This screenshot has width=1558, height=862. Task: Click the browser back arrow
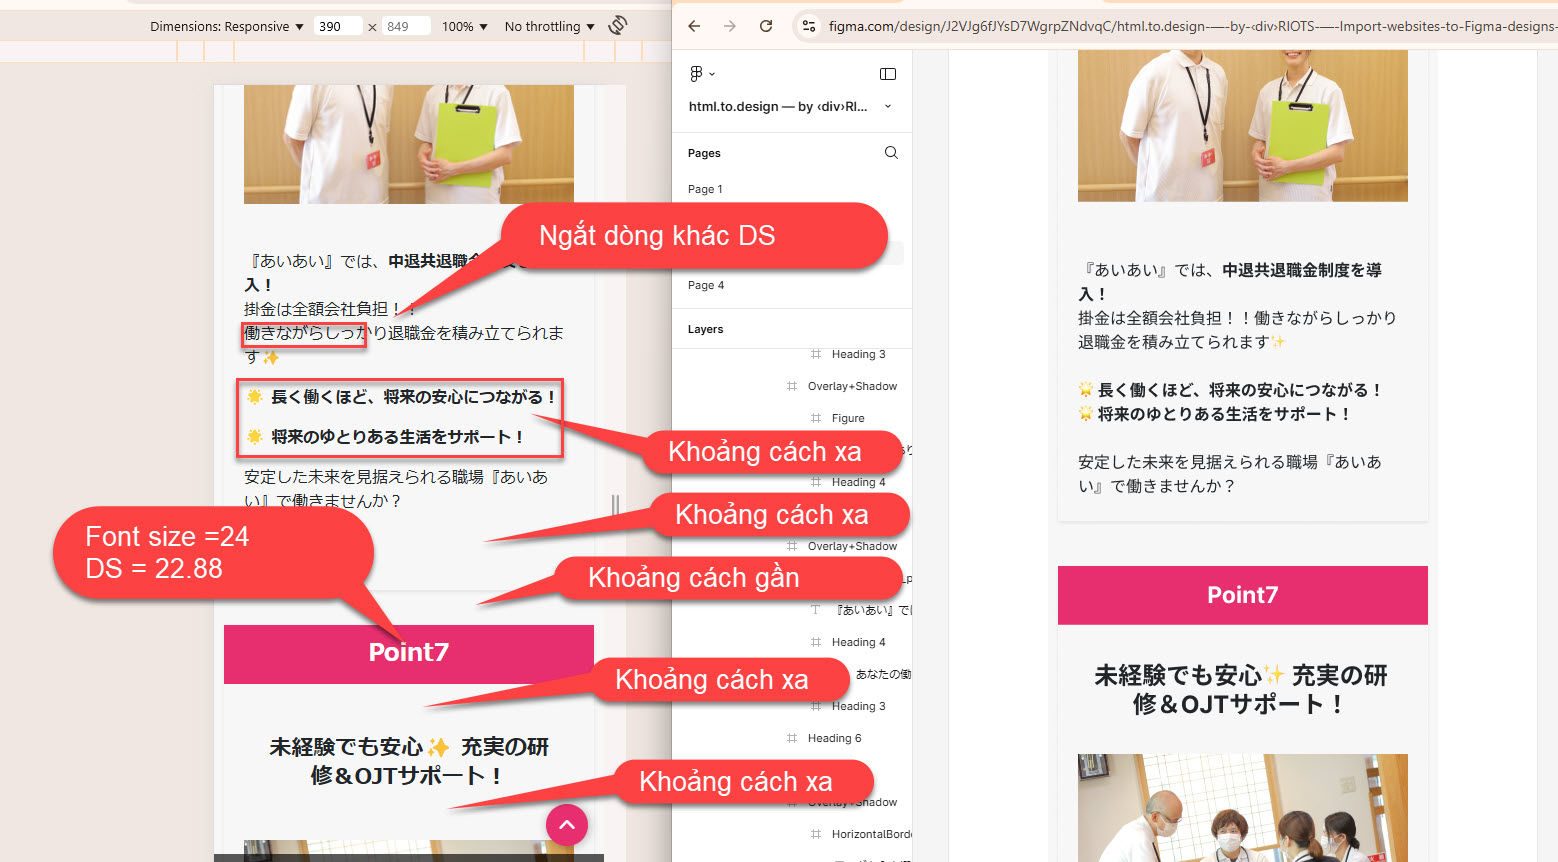point(694,26)
